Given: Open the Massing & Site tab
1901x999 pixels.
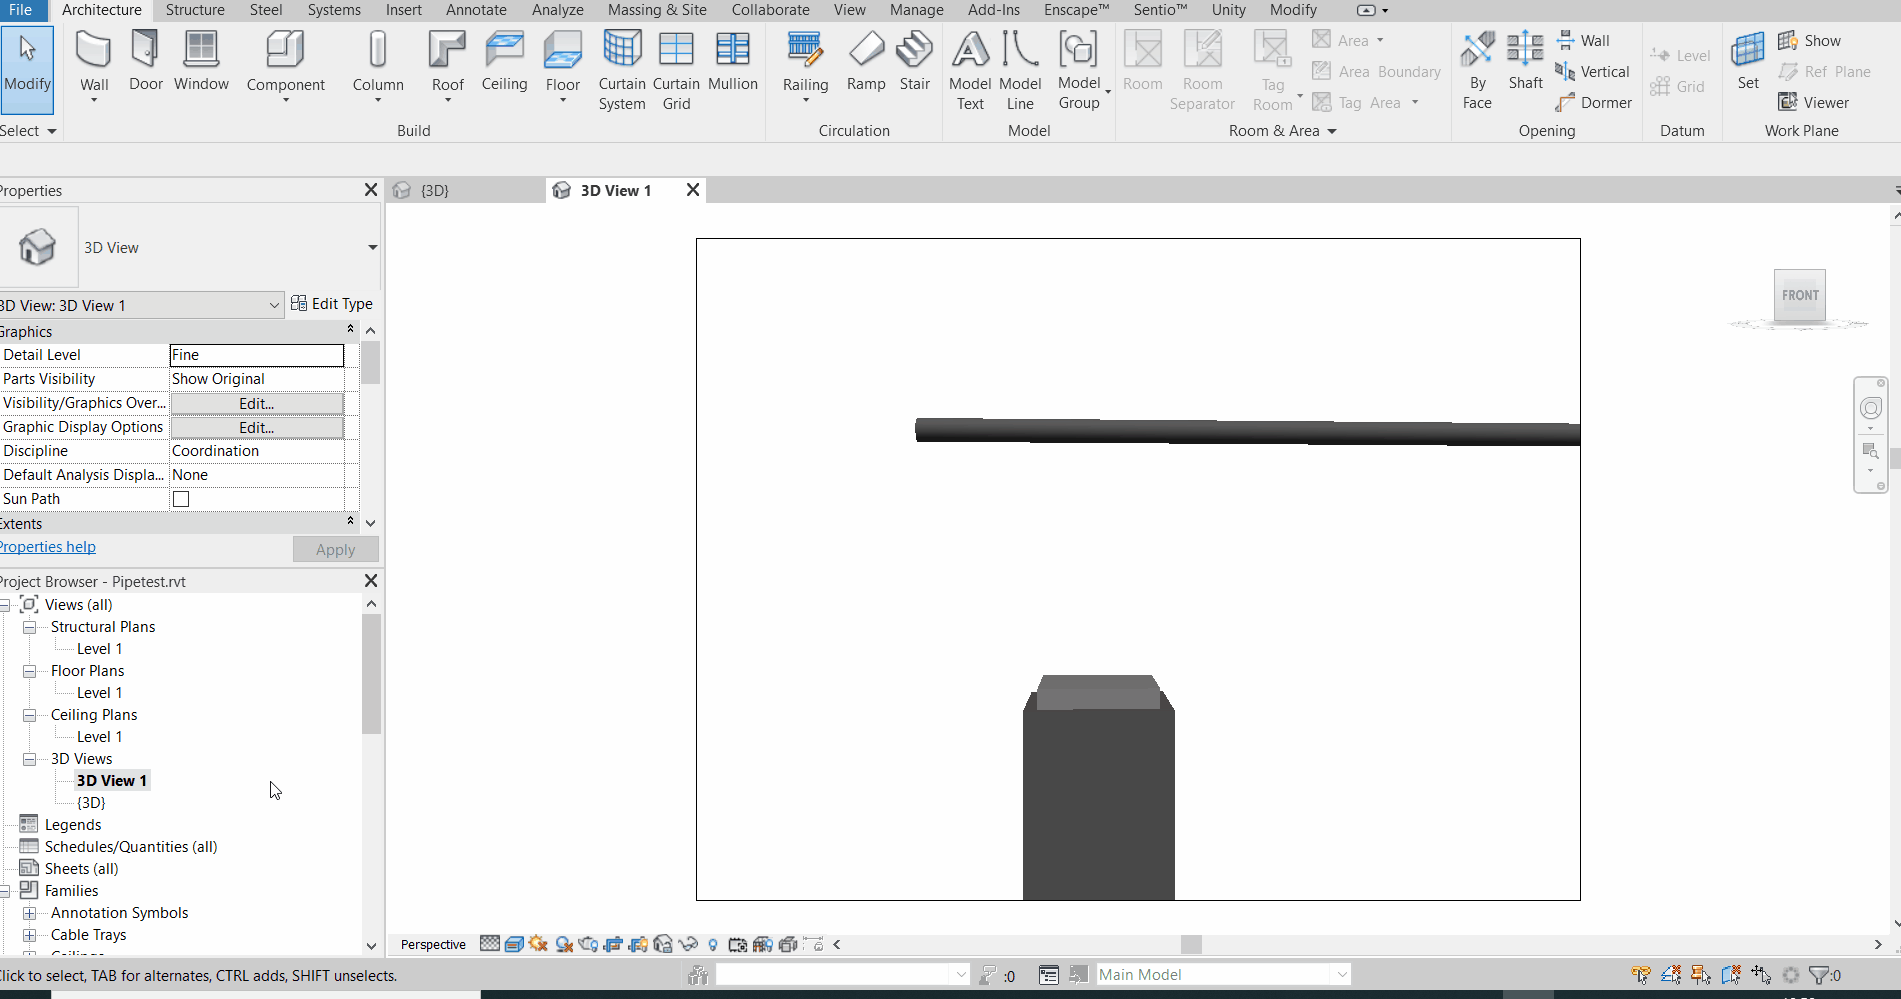Looking at the screenshot, I should [657, 10].
